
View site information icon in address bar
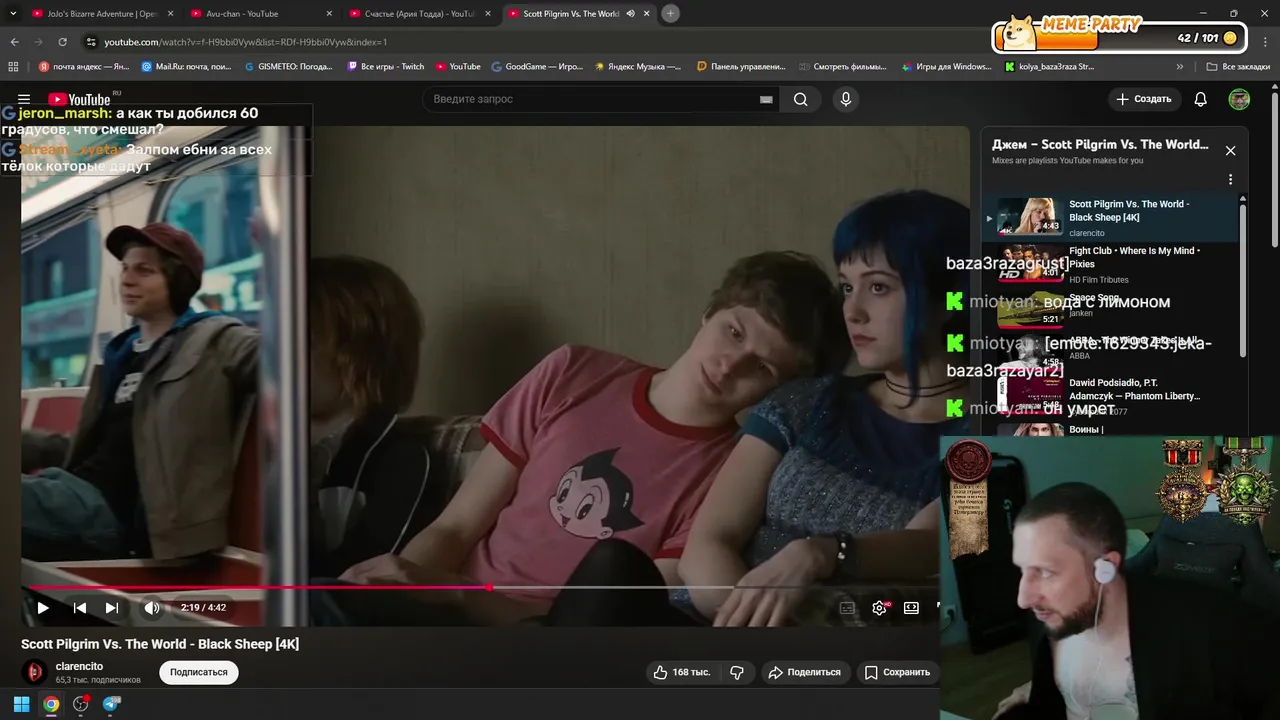pos(91,42)
